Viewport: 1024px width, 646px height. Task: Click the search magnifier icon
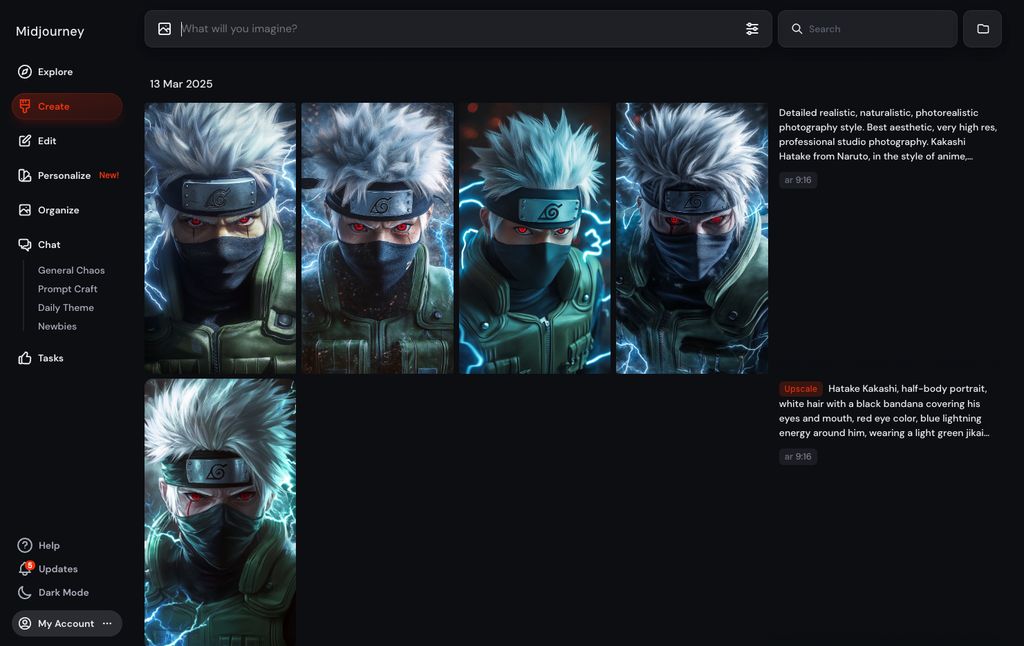[x=797, y=29]
